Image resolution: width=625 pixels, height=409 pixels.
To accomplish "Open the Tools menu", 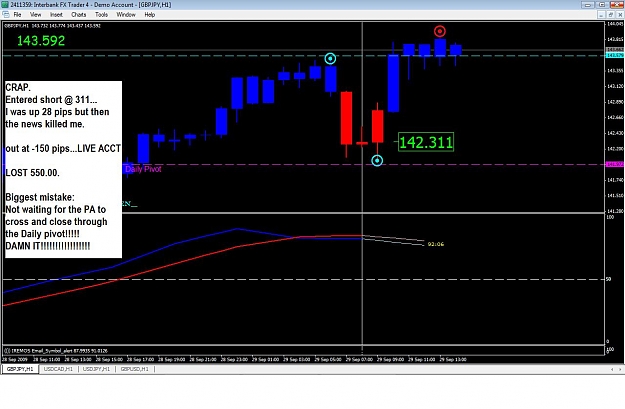I will click(x=101, y=15).
